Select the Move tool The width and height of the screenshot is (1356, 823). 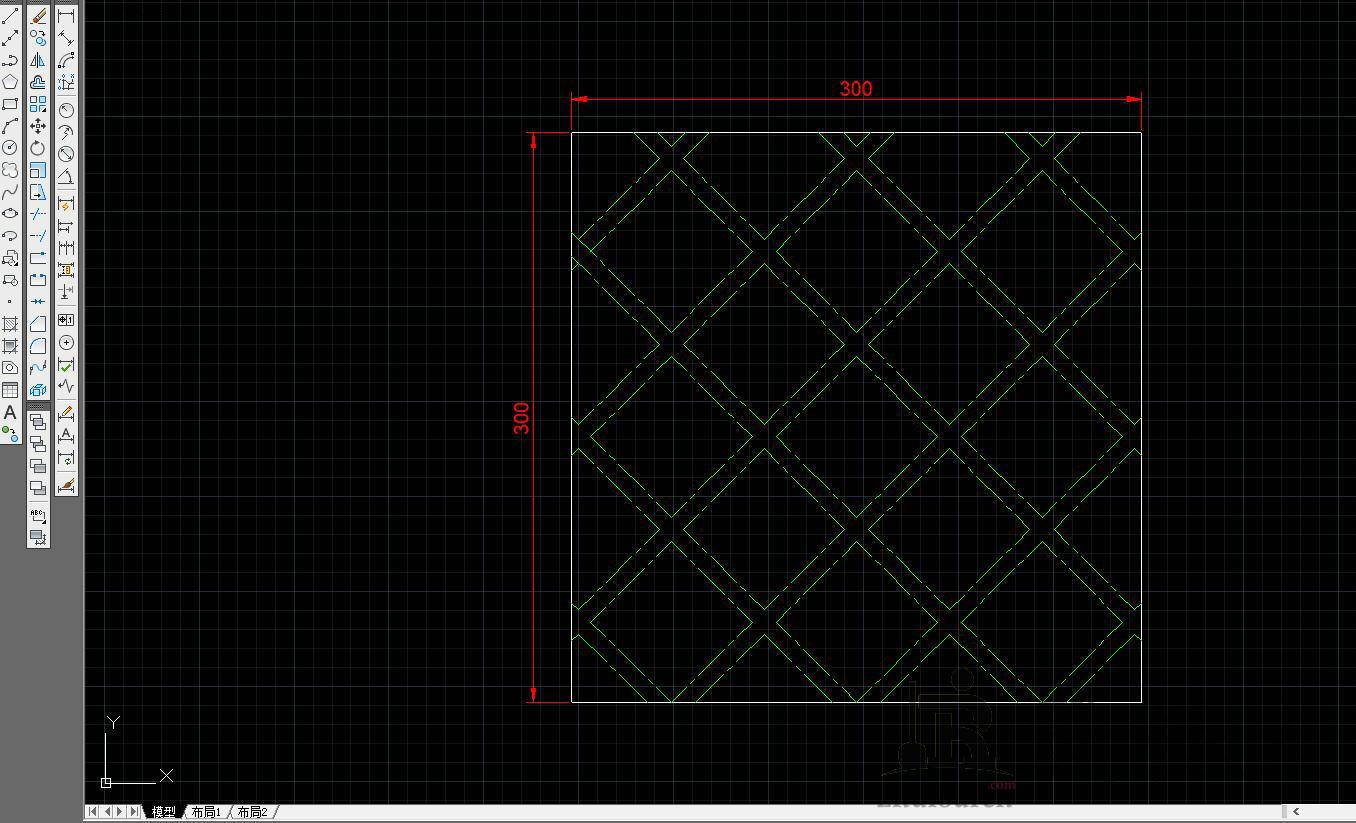point(38,126)
